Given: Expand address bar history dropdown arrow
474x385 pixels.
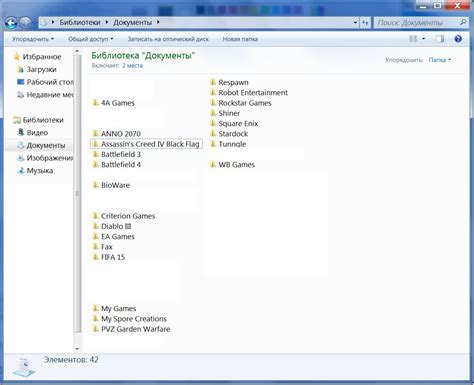Looking at the screenshot, I should point(355,23).
